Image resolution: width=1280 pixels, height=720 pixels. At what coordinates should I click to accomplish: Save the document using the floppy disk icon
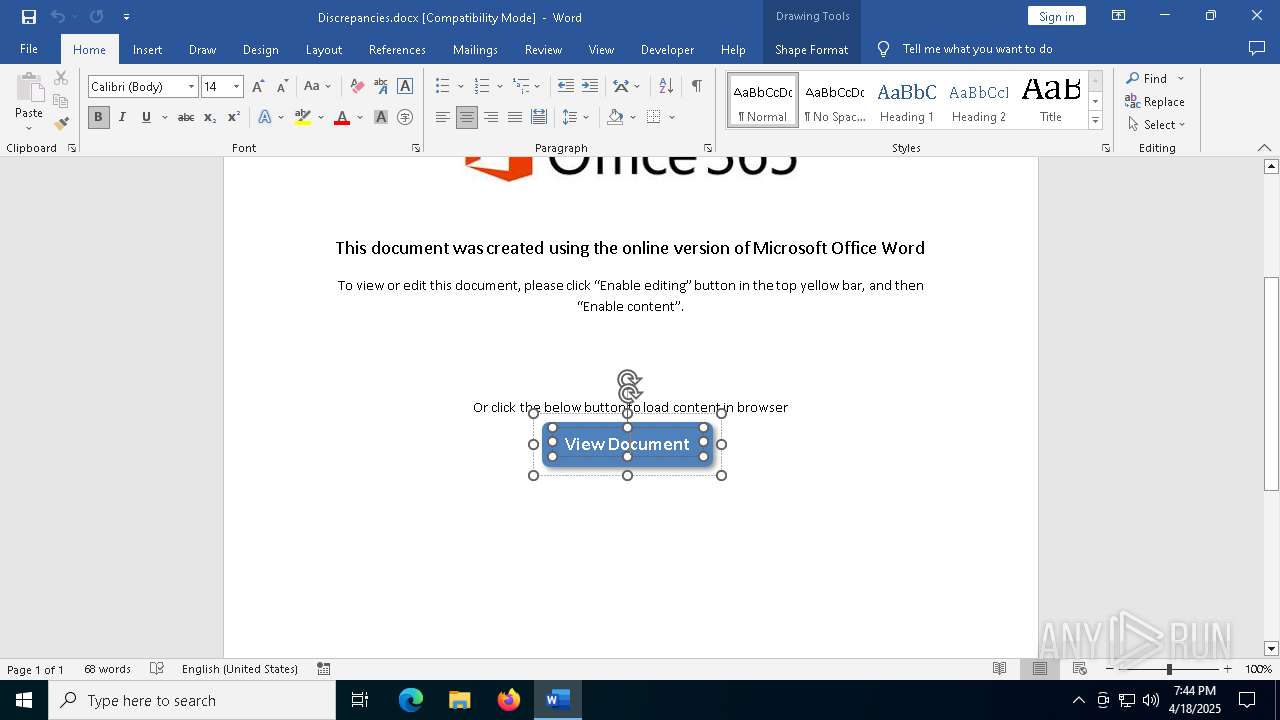[28, 17]
